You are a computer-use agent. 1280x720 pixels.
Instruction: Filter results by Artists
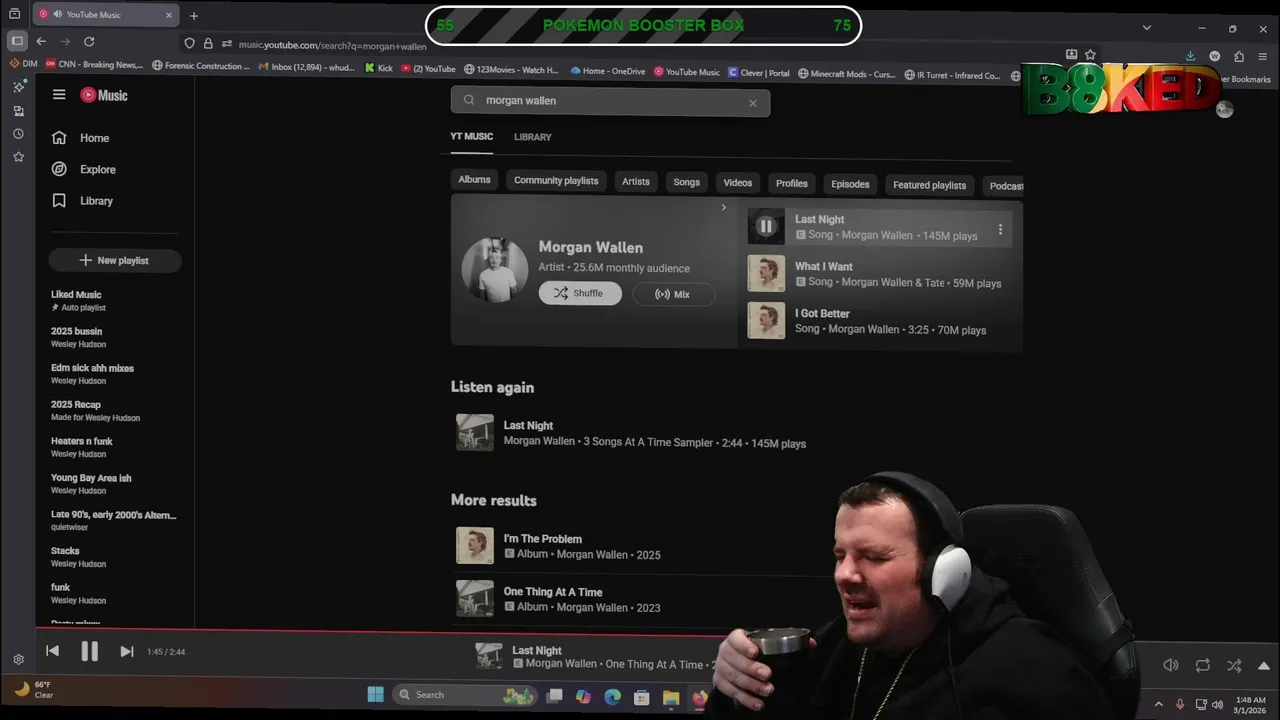(636, 182)
